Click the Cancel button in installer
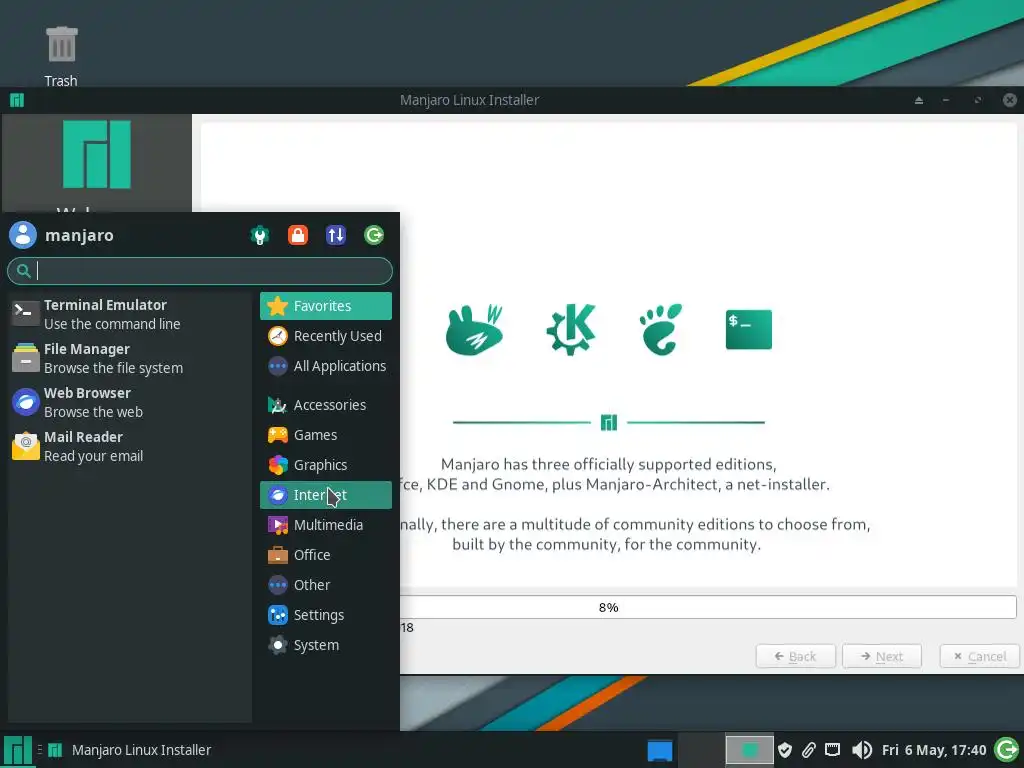The image size is (1024, 768). [x=980, y=656]
